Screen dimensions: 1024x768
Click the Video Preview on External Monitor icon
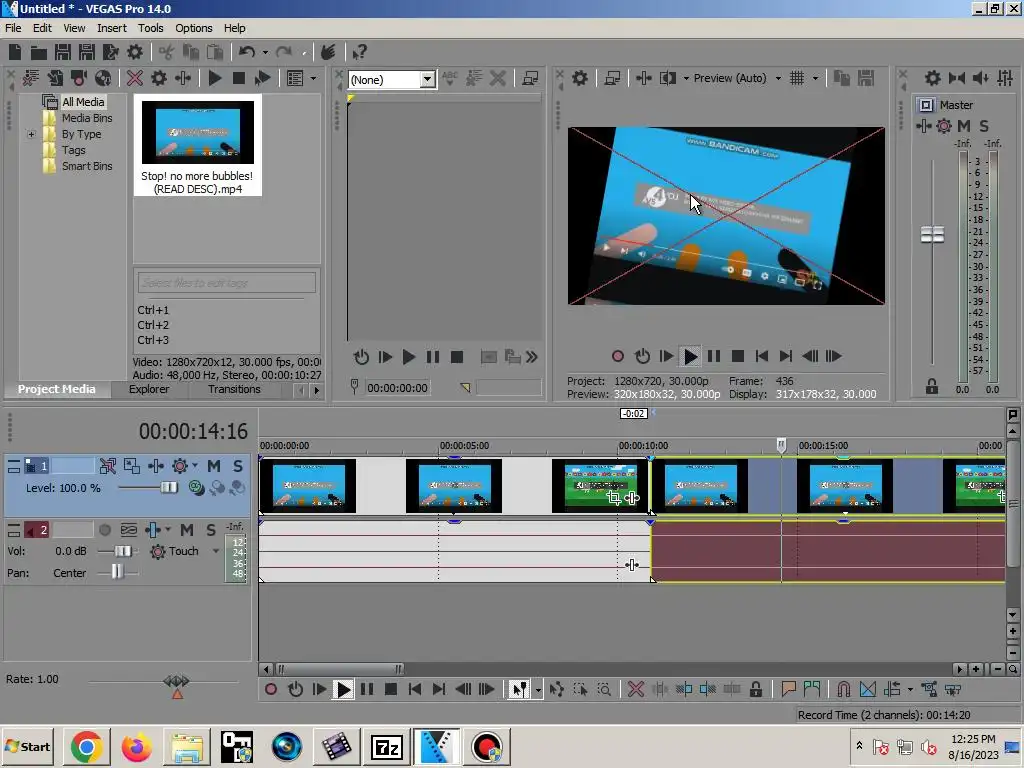pyautogui.click(x=612, y=78)
